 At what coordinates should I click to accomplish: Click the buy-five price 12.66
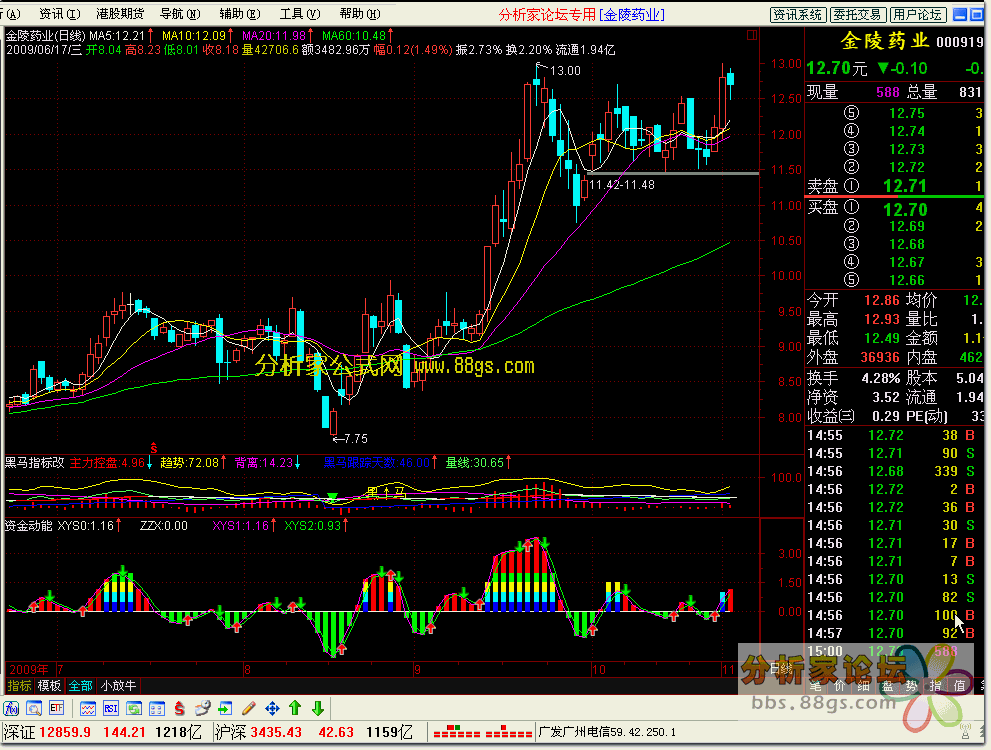[906, 280]
